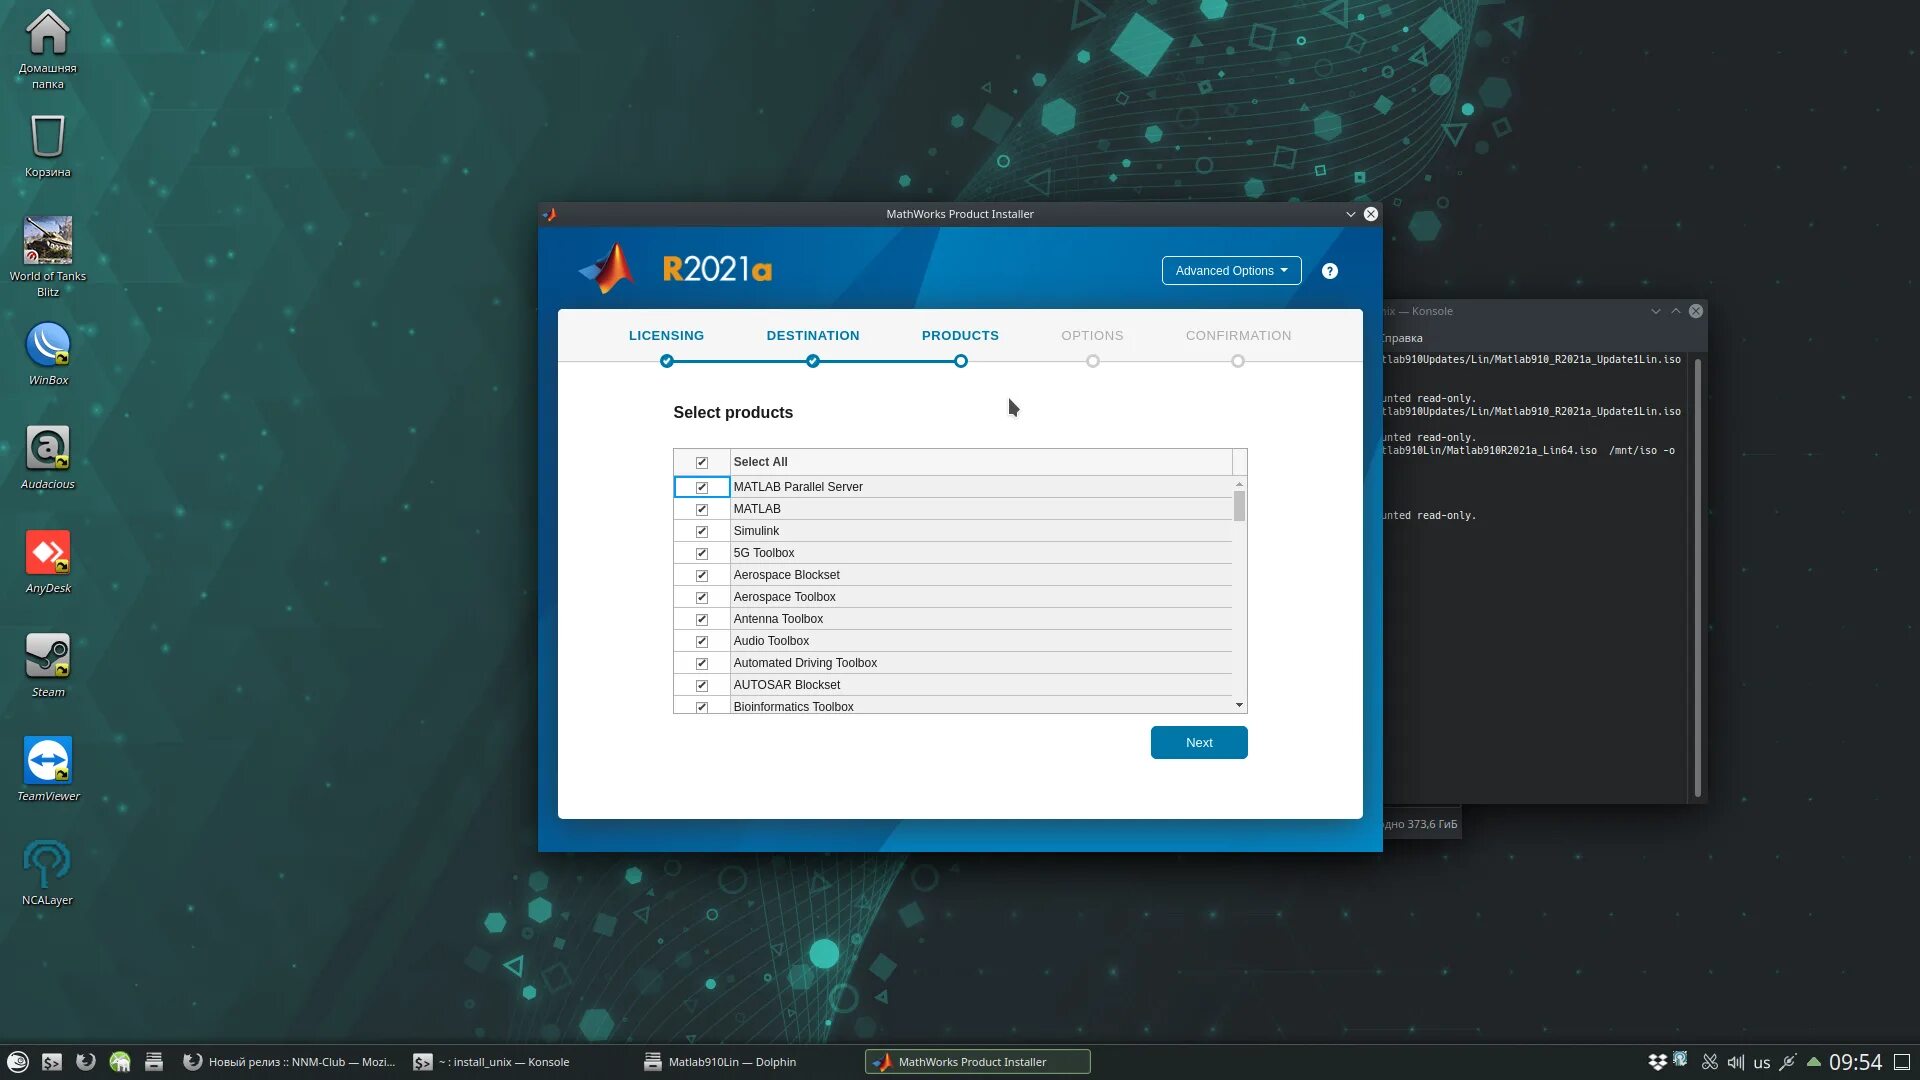
Task: Switch keyboard layout us indicator
Action: coord(1762,1062)
